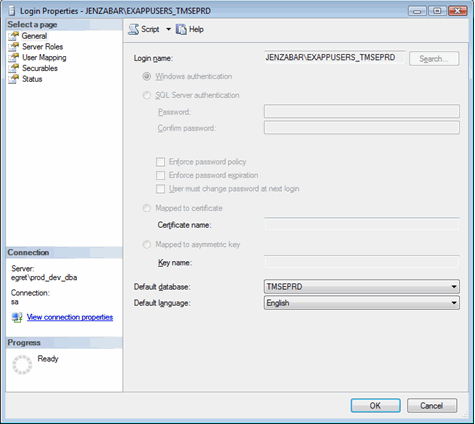
Task: Check the Enforce password policy checkbox
Action: coord(161,162)
